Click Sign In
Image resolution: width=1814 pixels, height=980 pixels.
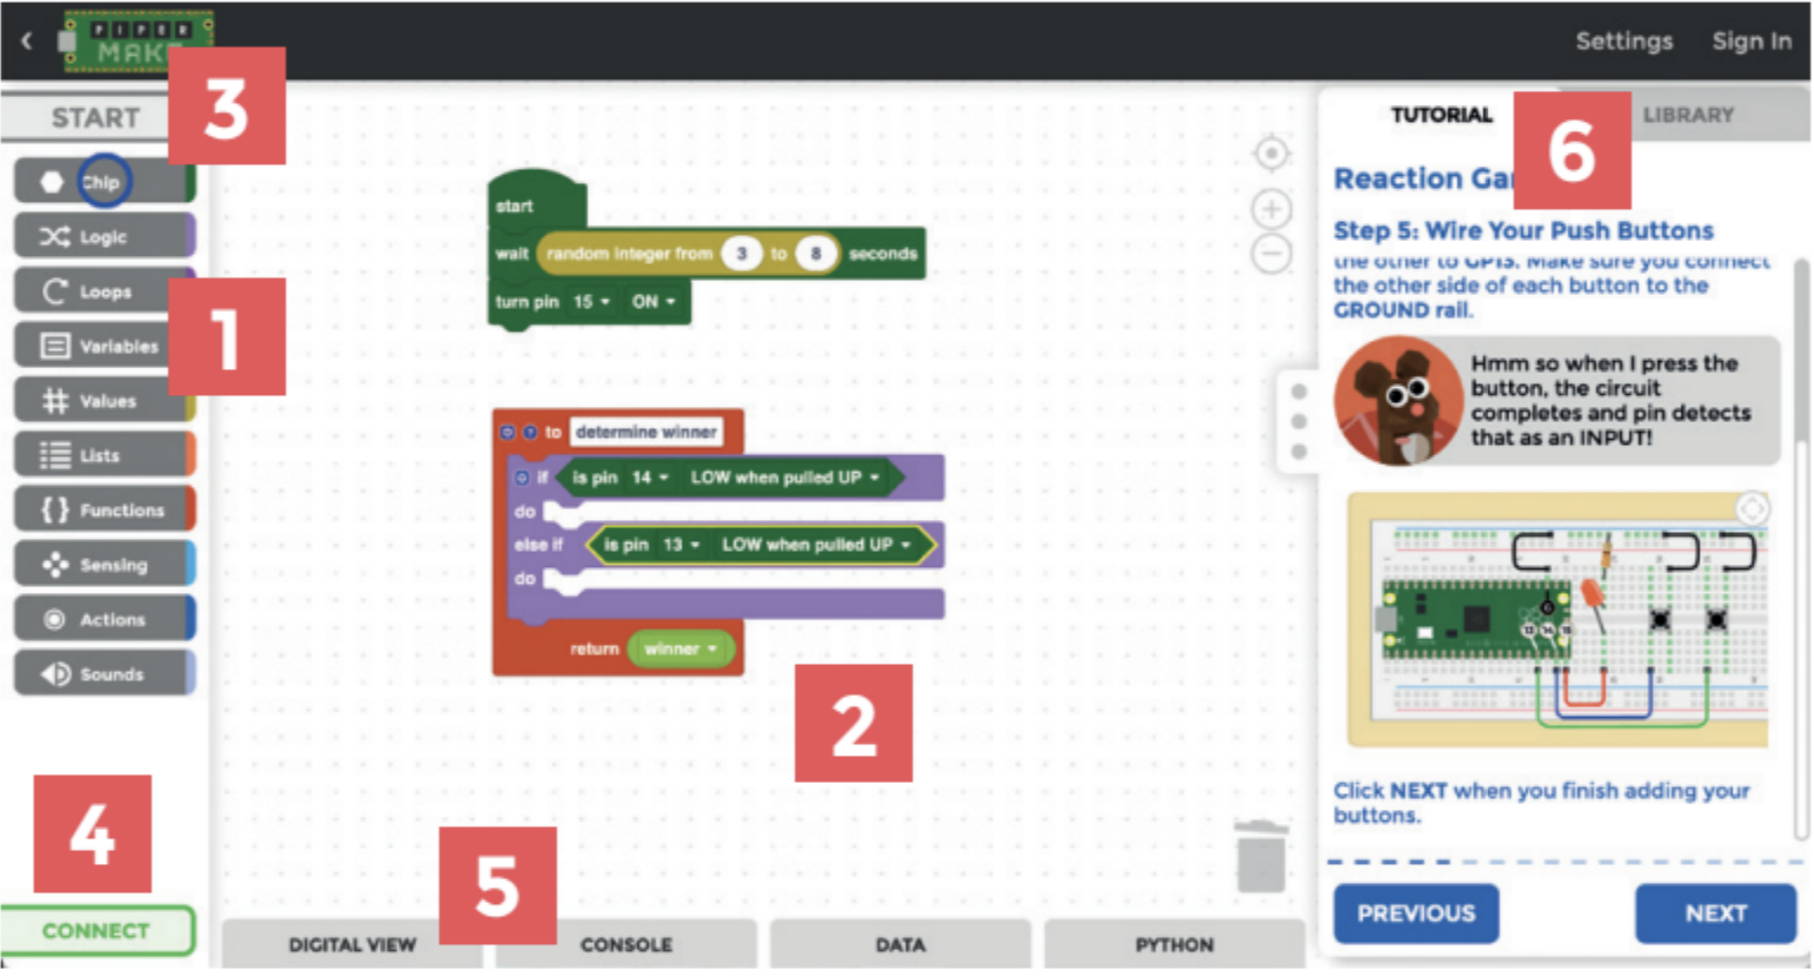[x=1751, y=41]
